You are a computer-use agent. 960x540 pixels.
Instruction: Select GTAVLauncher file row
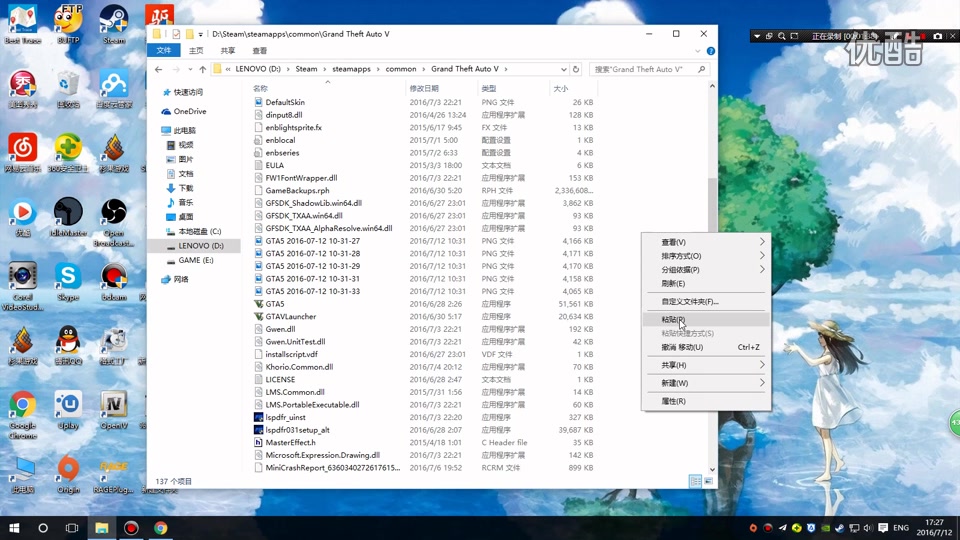coord(424,317)
